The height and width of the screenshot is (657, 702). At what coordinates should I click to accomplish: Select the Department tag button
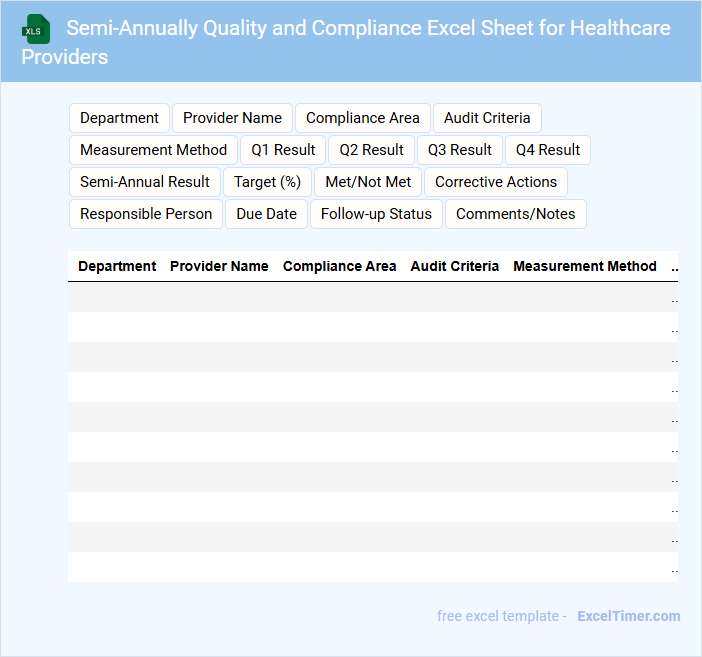[119, 118]
